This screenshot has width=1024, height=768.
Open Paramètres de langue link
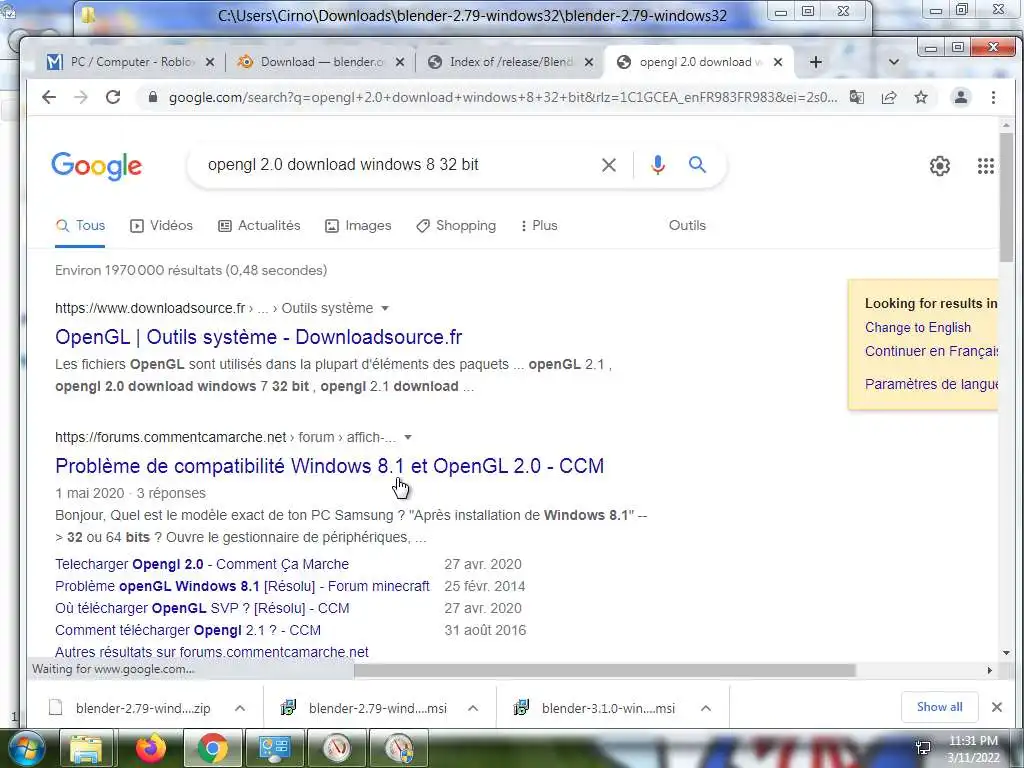(931, 384)
